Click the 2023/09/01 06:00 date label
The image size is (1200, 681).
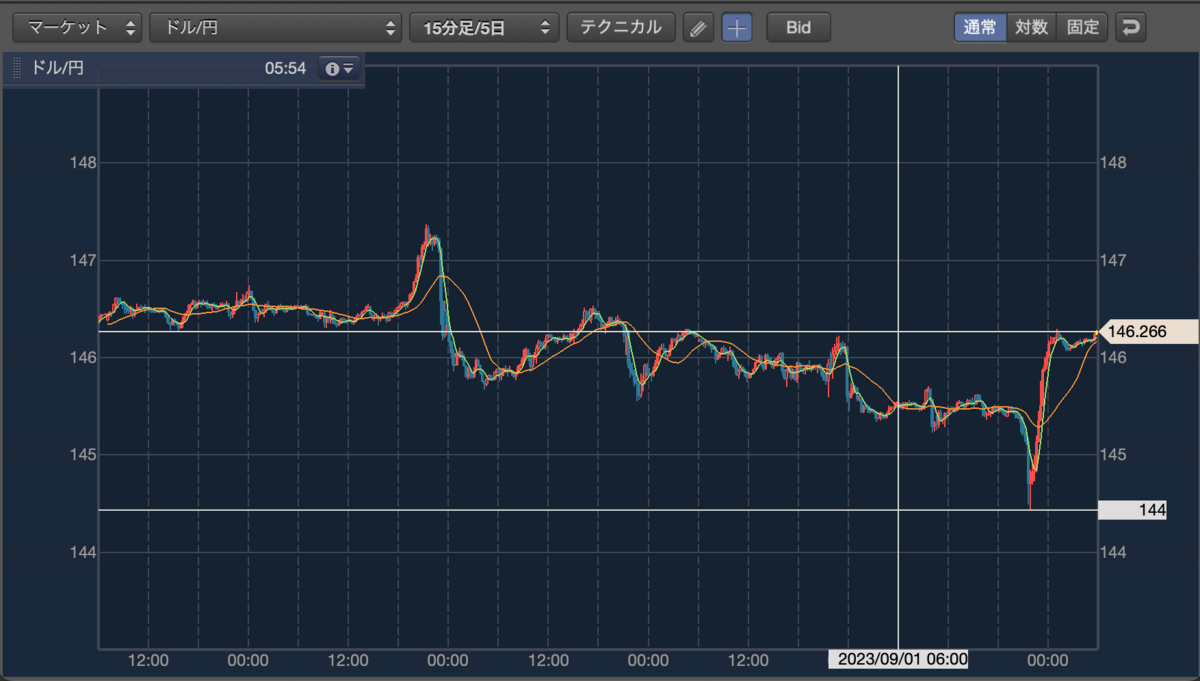(x=899, y=659)
